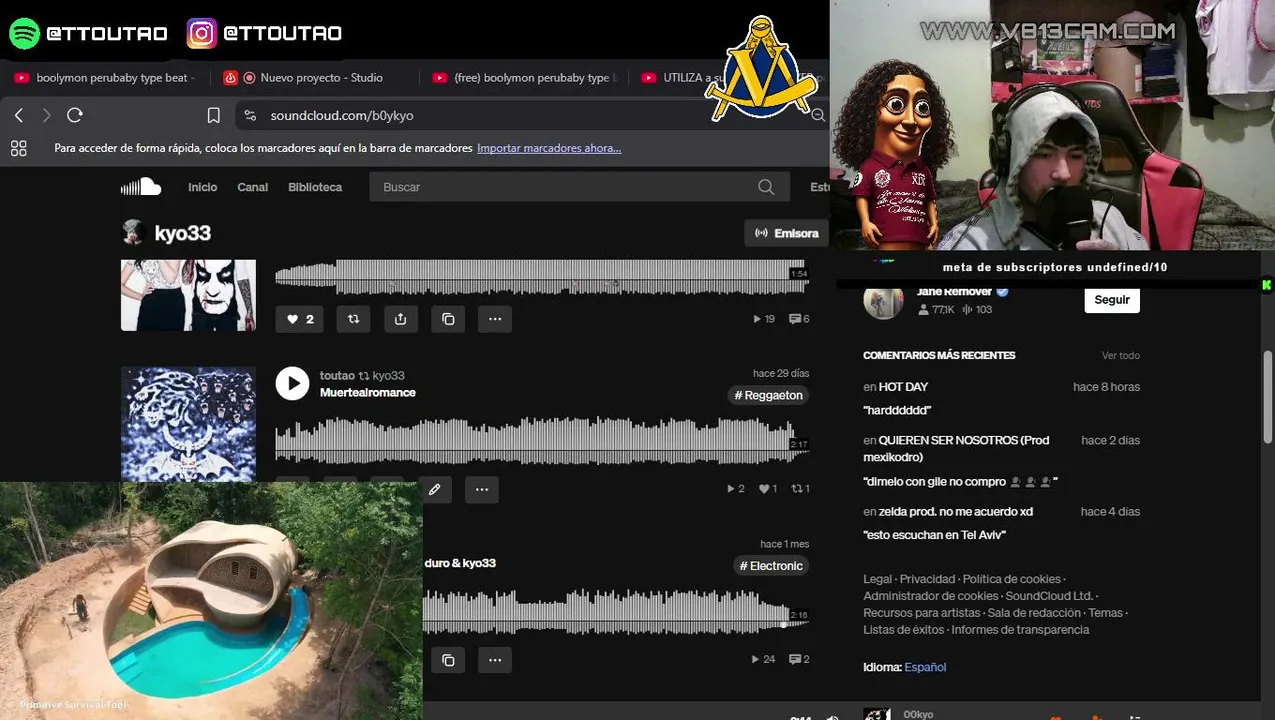Go back in the browser
Image resolution: width=1275 pixels, height=720 pixels.
click(19, 115)
